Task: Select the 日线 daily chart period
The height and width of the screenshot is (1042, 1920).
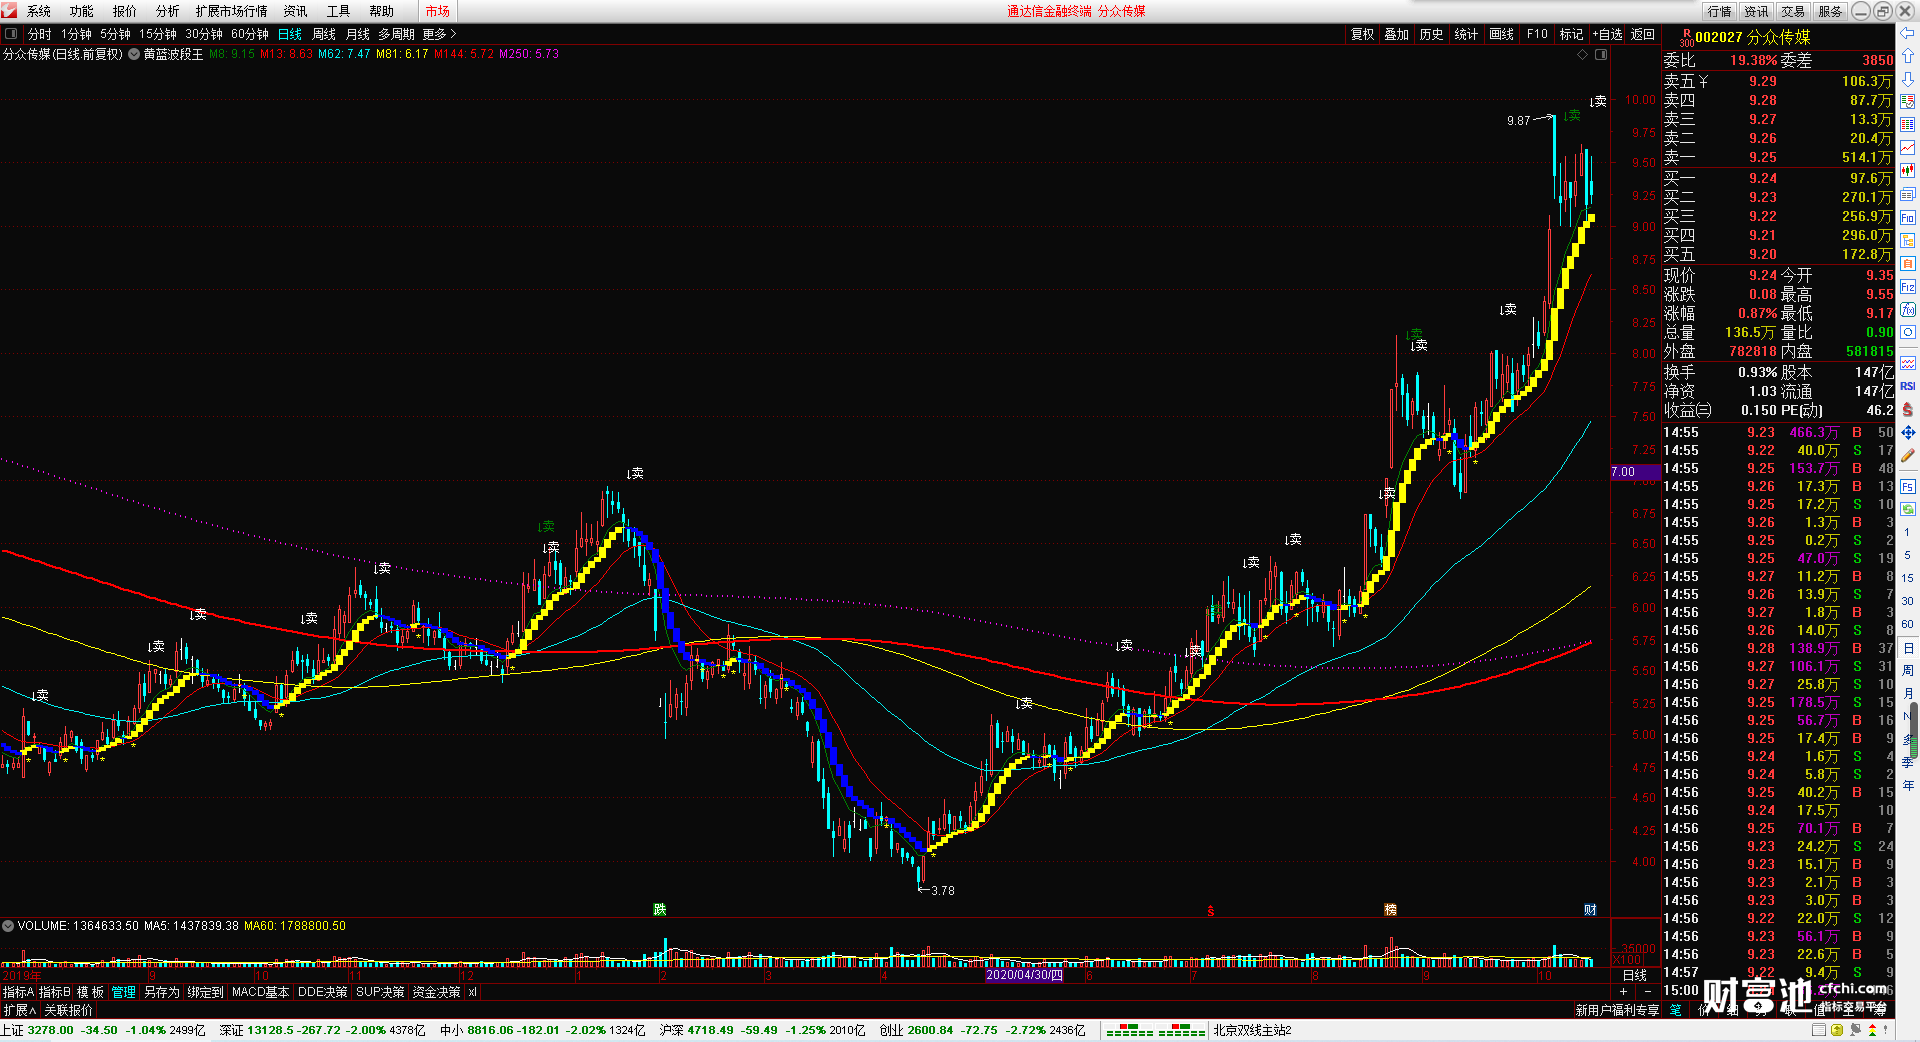Action: click(290, 34)
